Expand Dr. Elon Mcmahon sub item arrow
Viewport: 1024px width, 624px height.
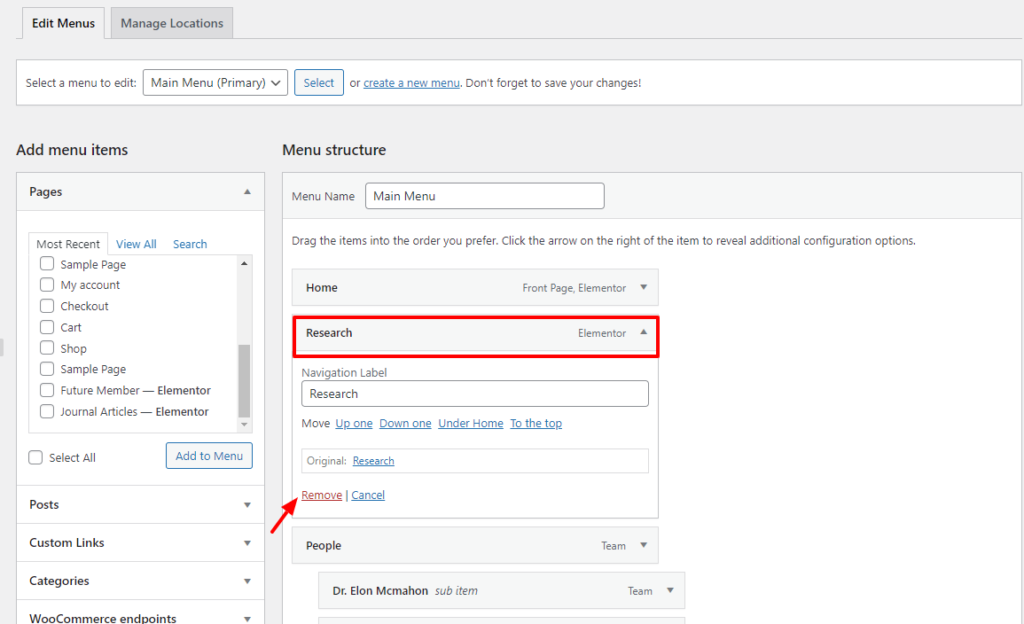pos(669,591)
